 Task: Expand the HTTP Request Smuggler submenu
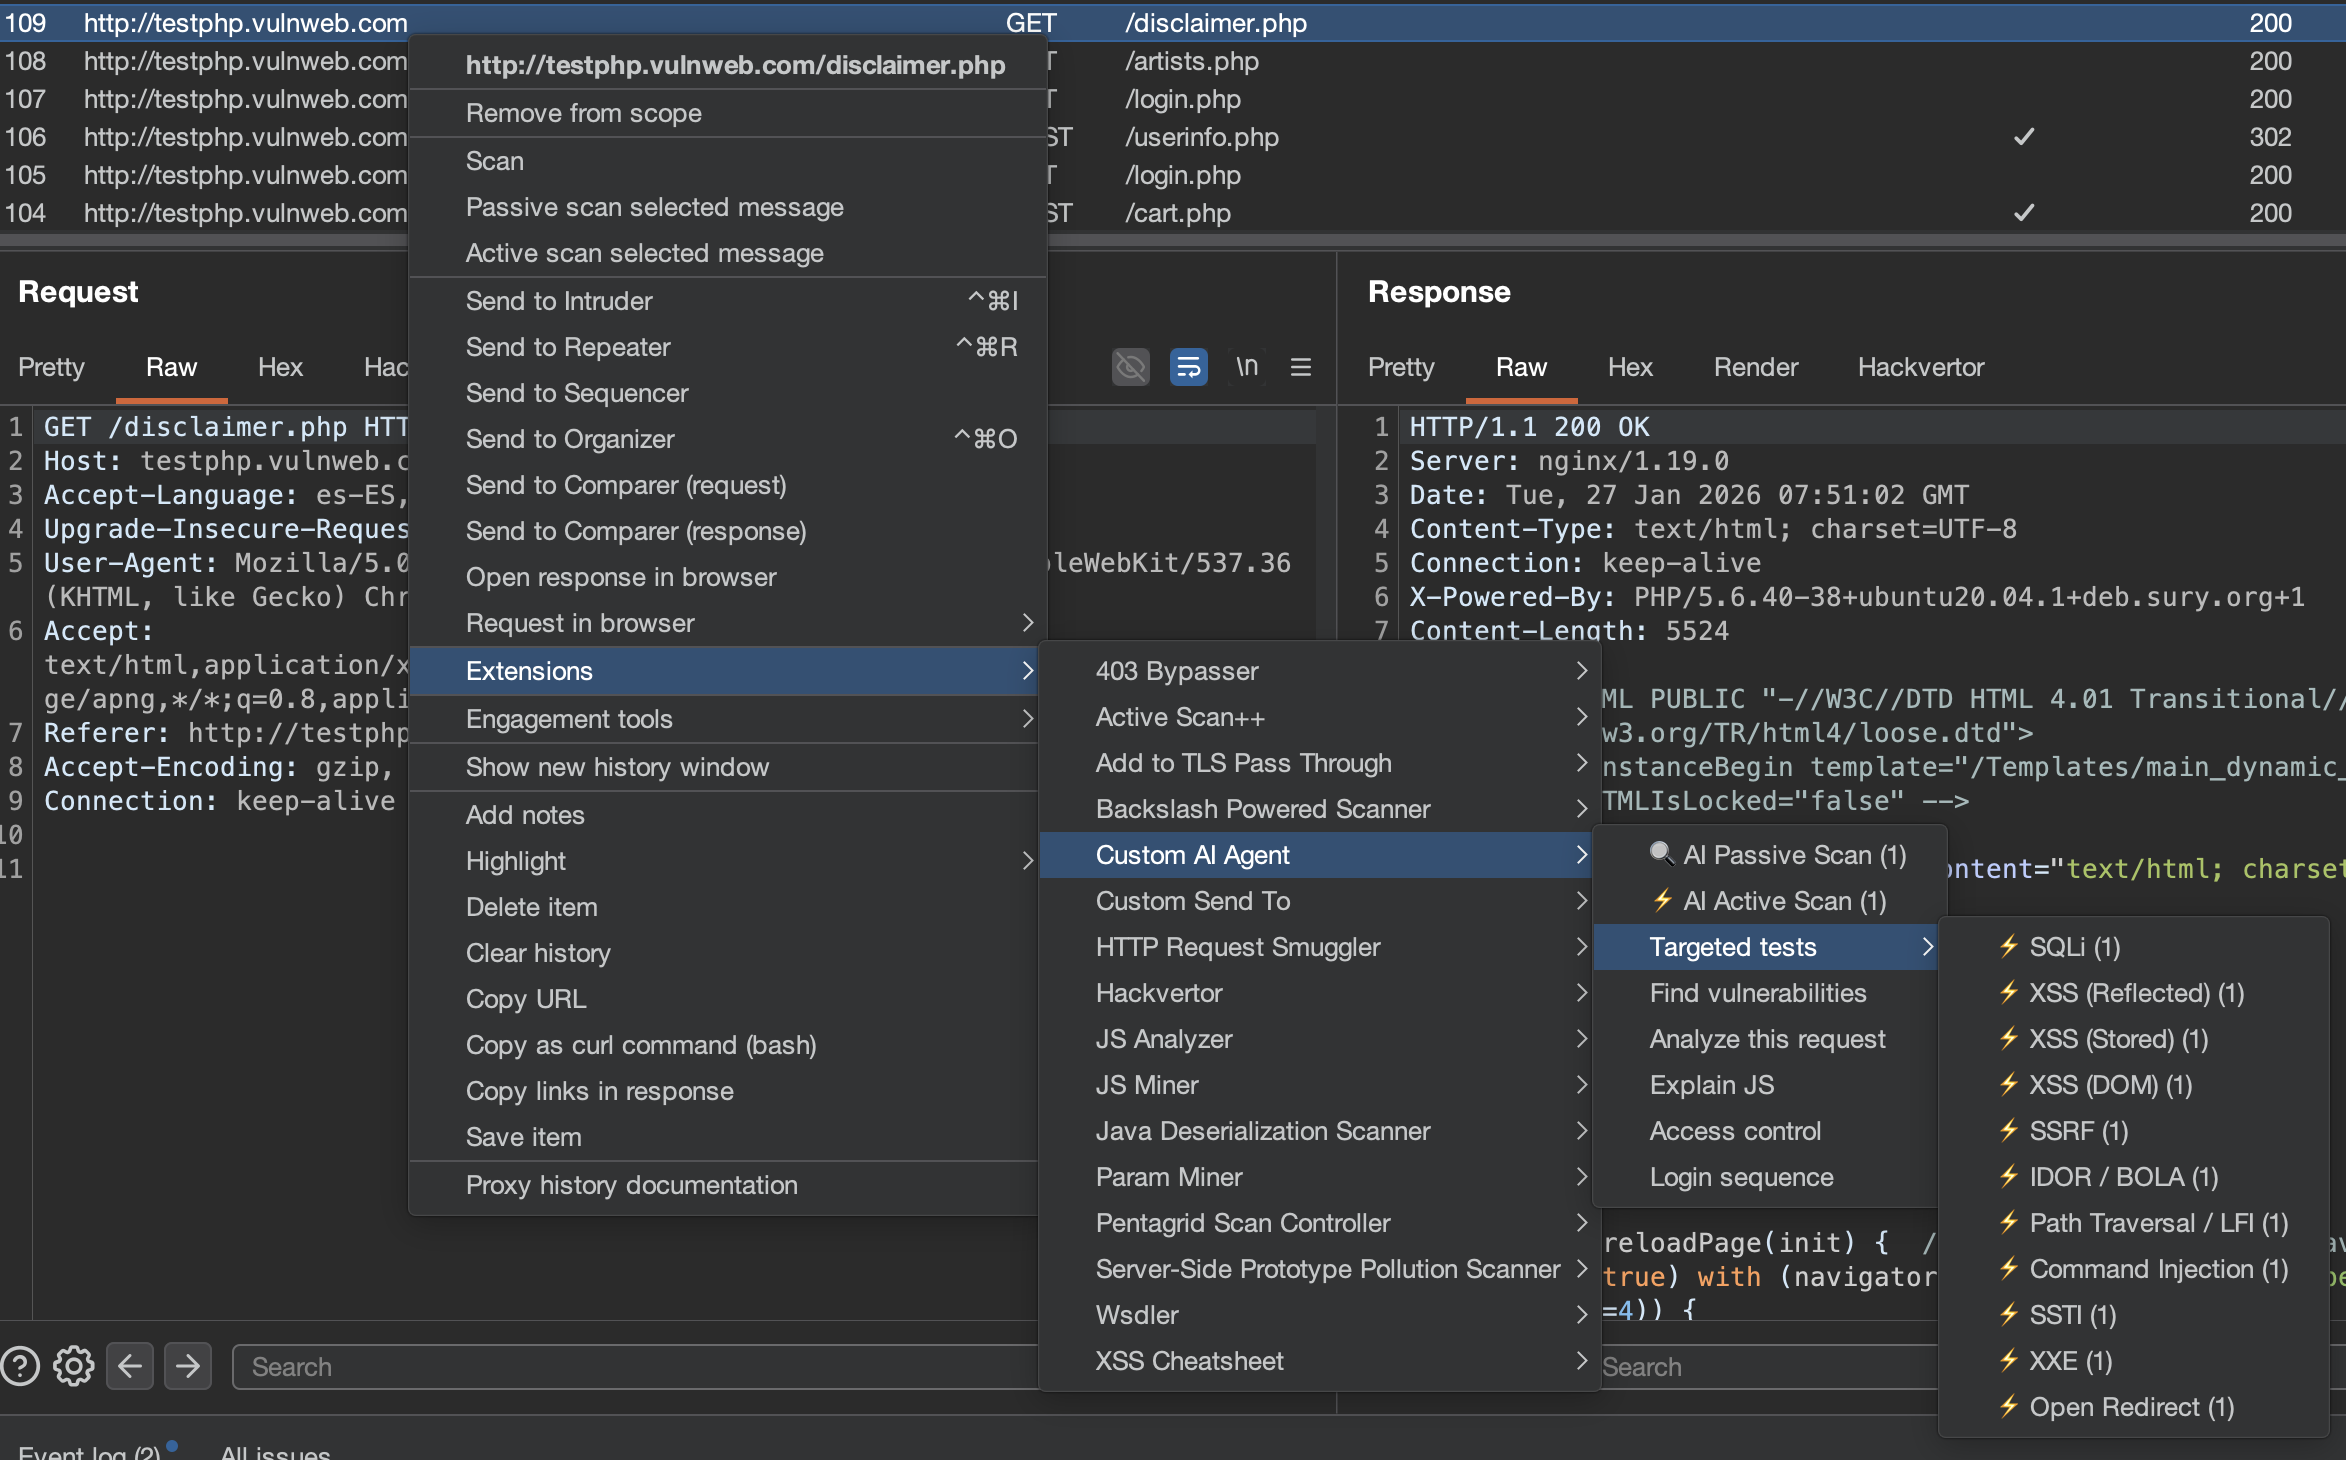pyautogui.click(x=1237, y=946)
